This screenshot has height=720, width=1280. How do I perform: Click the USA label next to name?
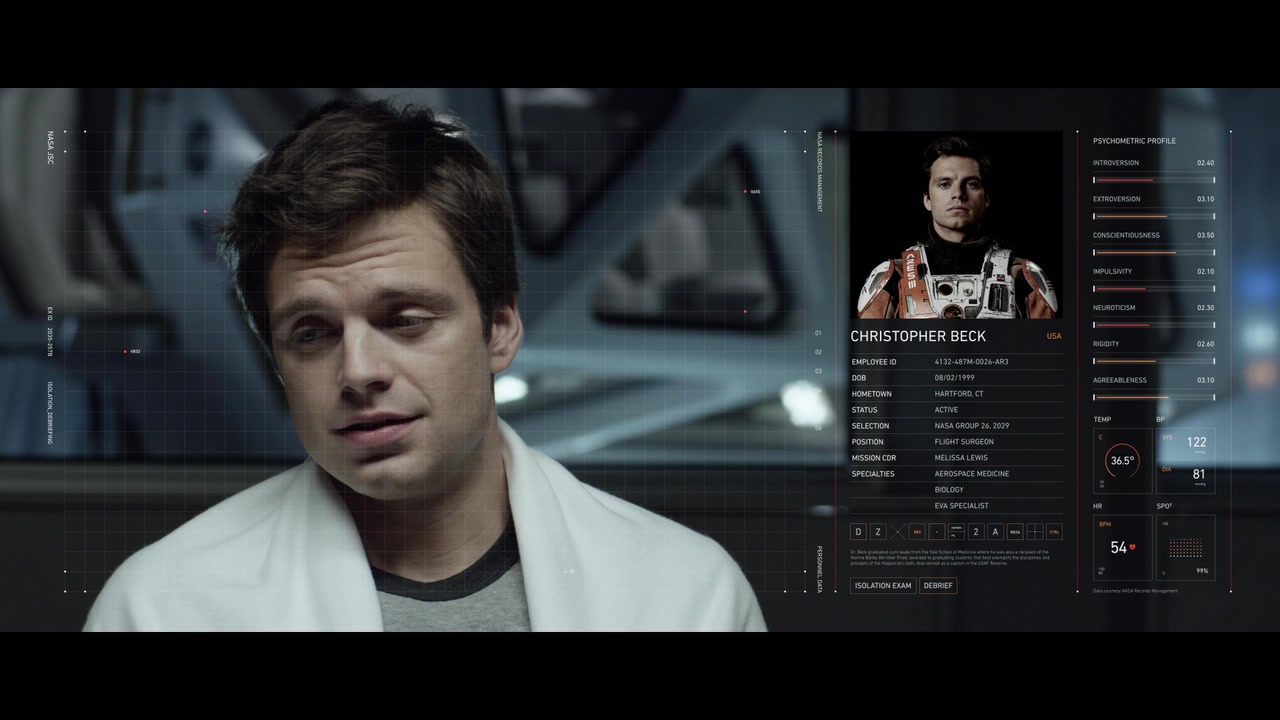click(1054, 336)
